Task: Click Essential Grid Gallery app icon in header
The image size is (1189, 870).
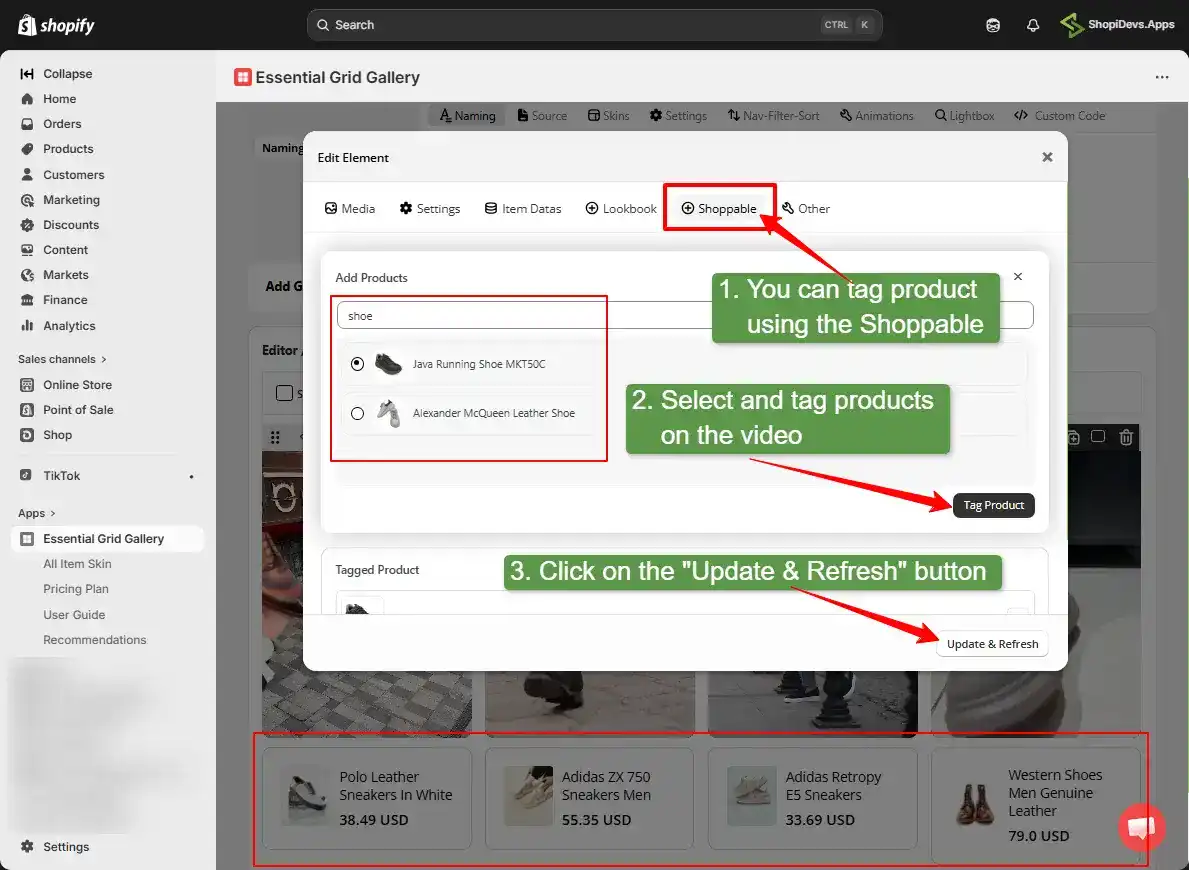Action: [243, 77]
